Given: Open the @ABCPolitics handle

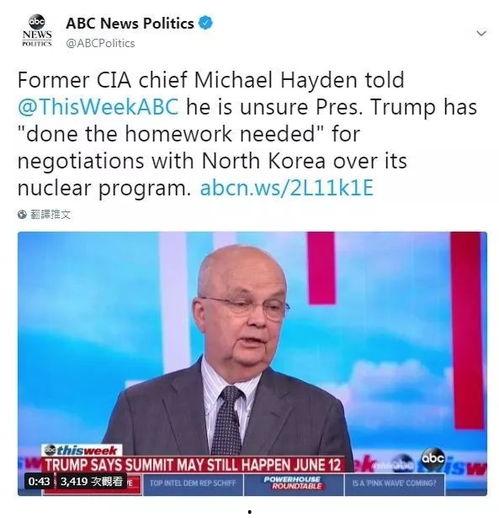Looking at the screenshot, I should (100, 43).
